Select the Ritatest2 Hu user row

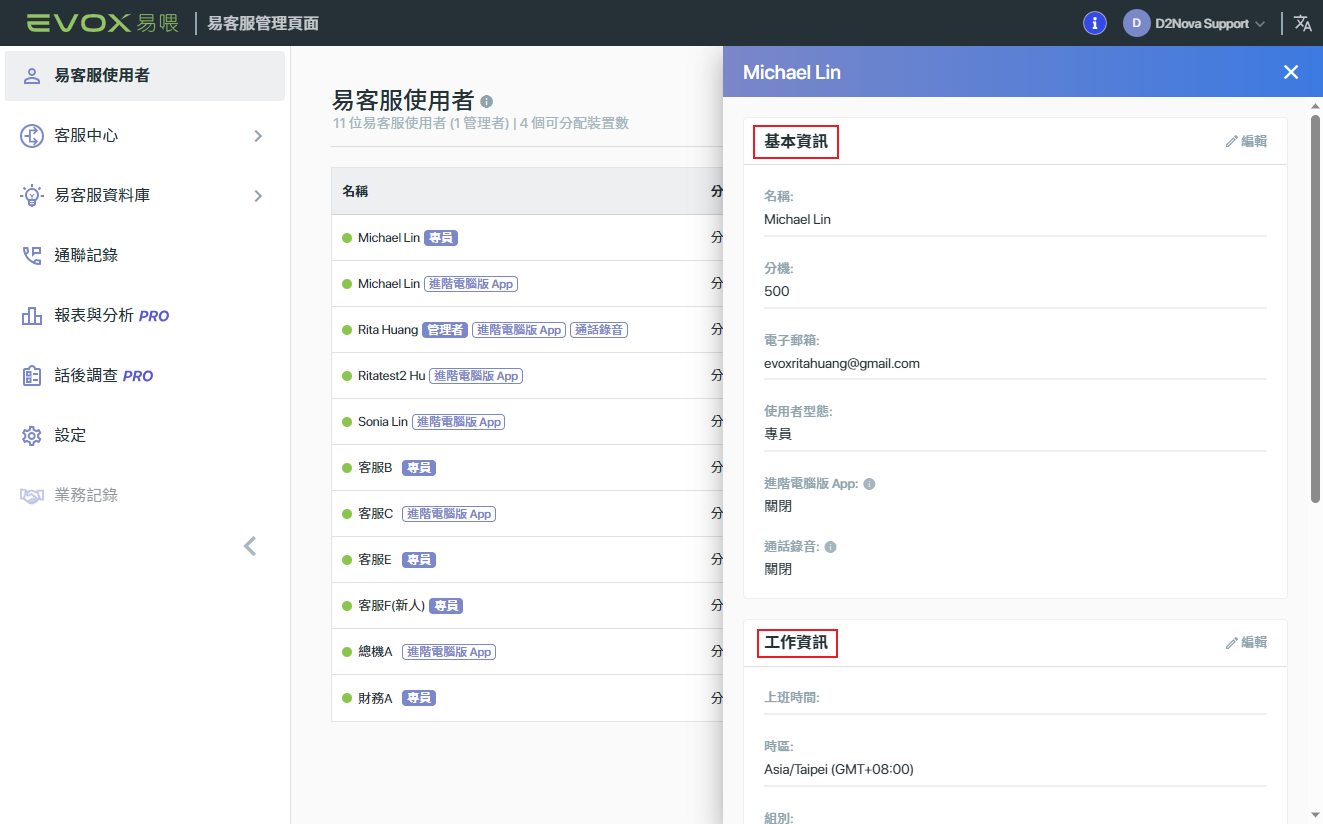click(527, 376)
